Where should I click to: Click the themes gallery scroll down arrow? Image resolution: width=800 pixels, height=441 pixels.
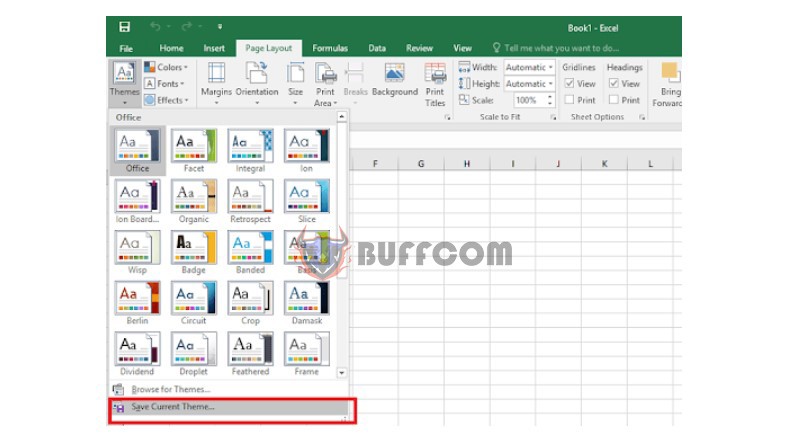click(x=342, y=373)
